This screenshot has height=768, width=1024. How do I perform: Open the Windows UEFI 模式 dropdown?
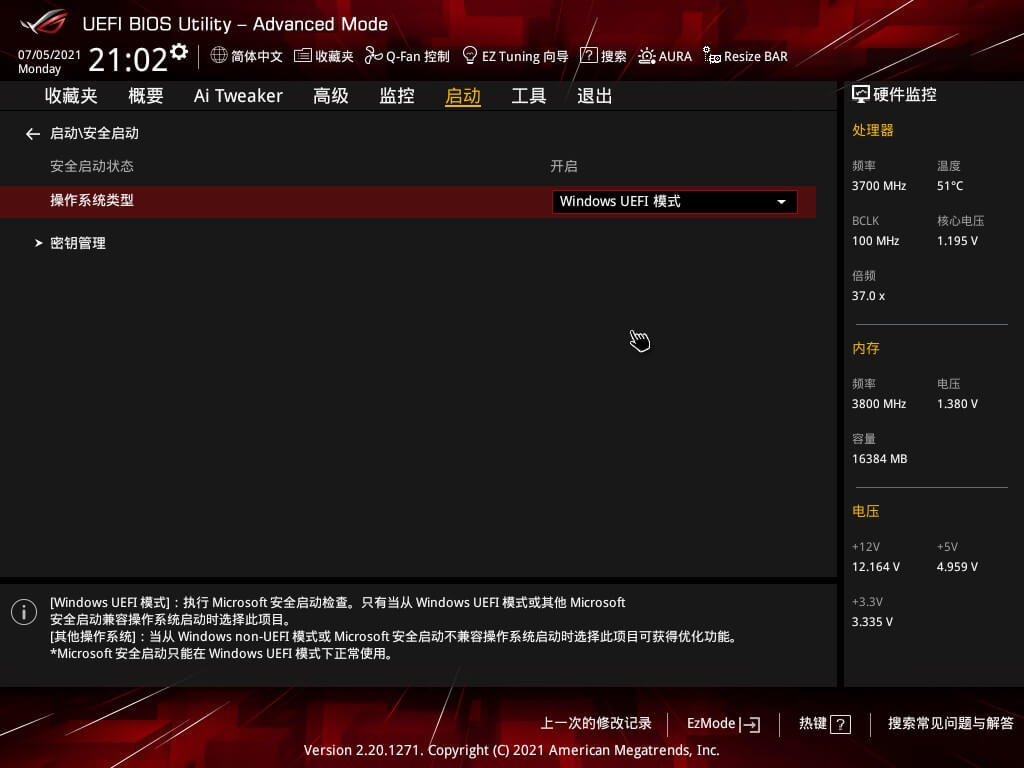pyautogui.click(x=674, y=201)
